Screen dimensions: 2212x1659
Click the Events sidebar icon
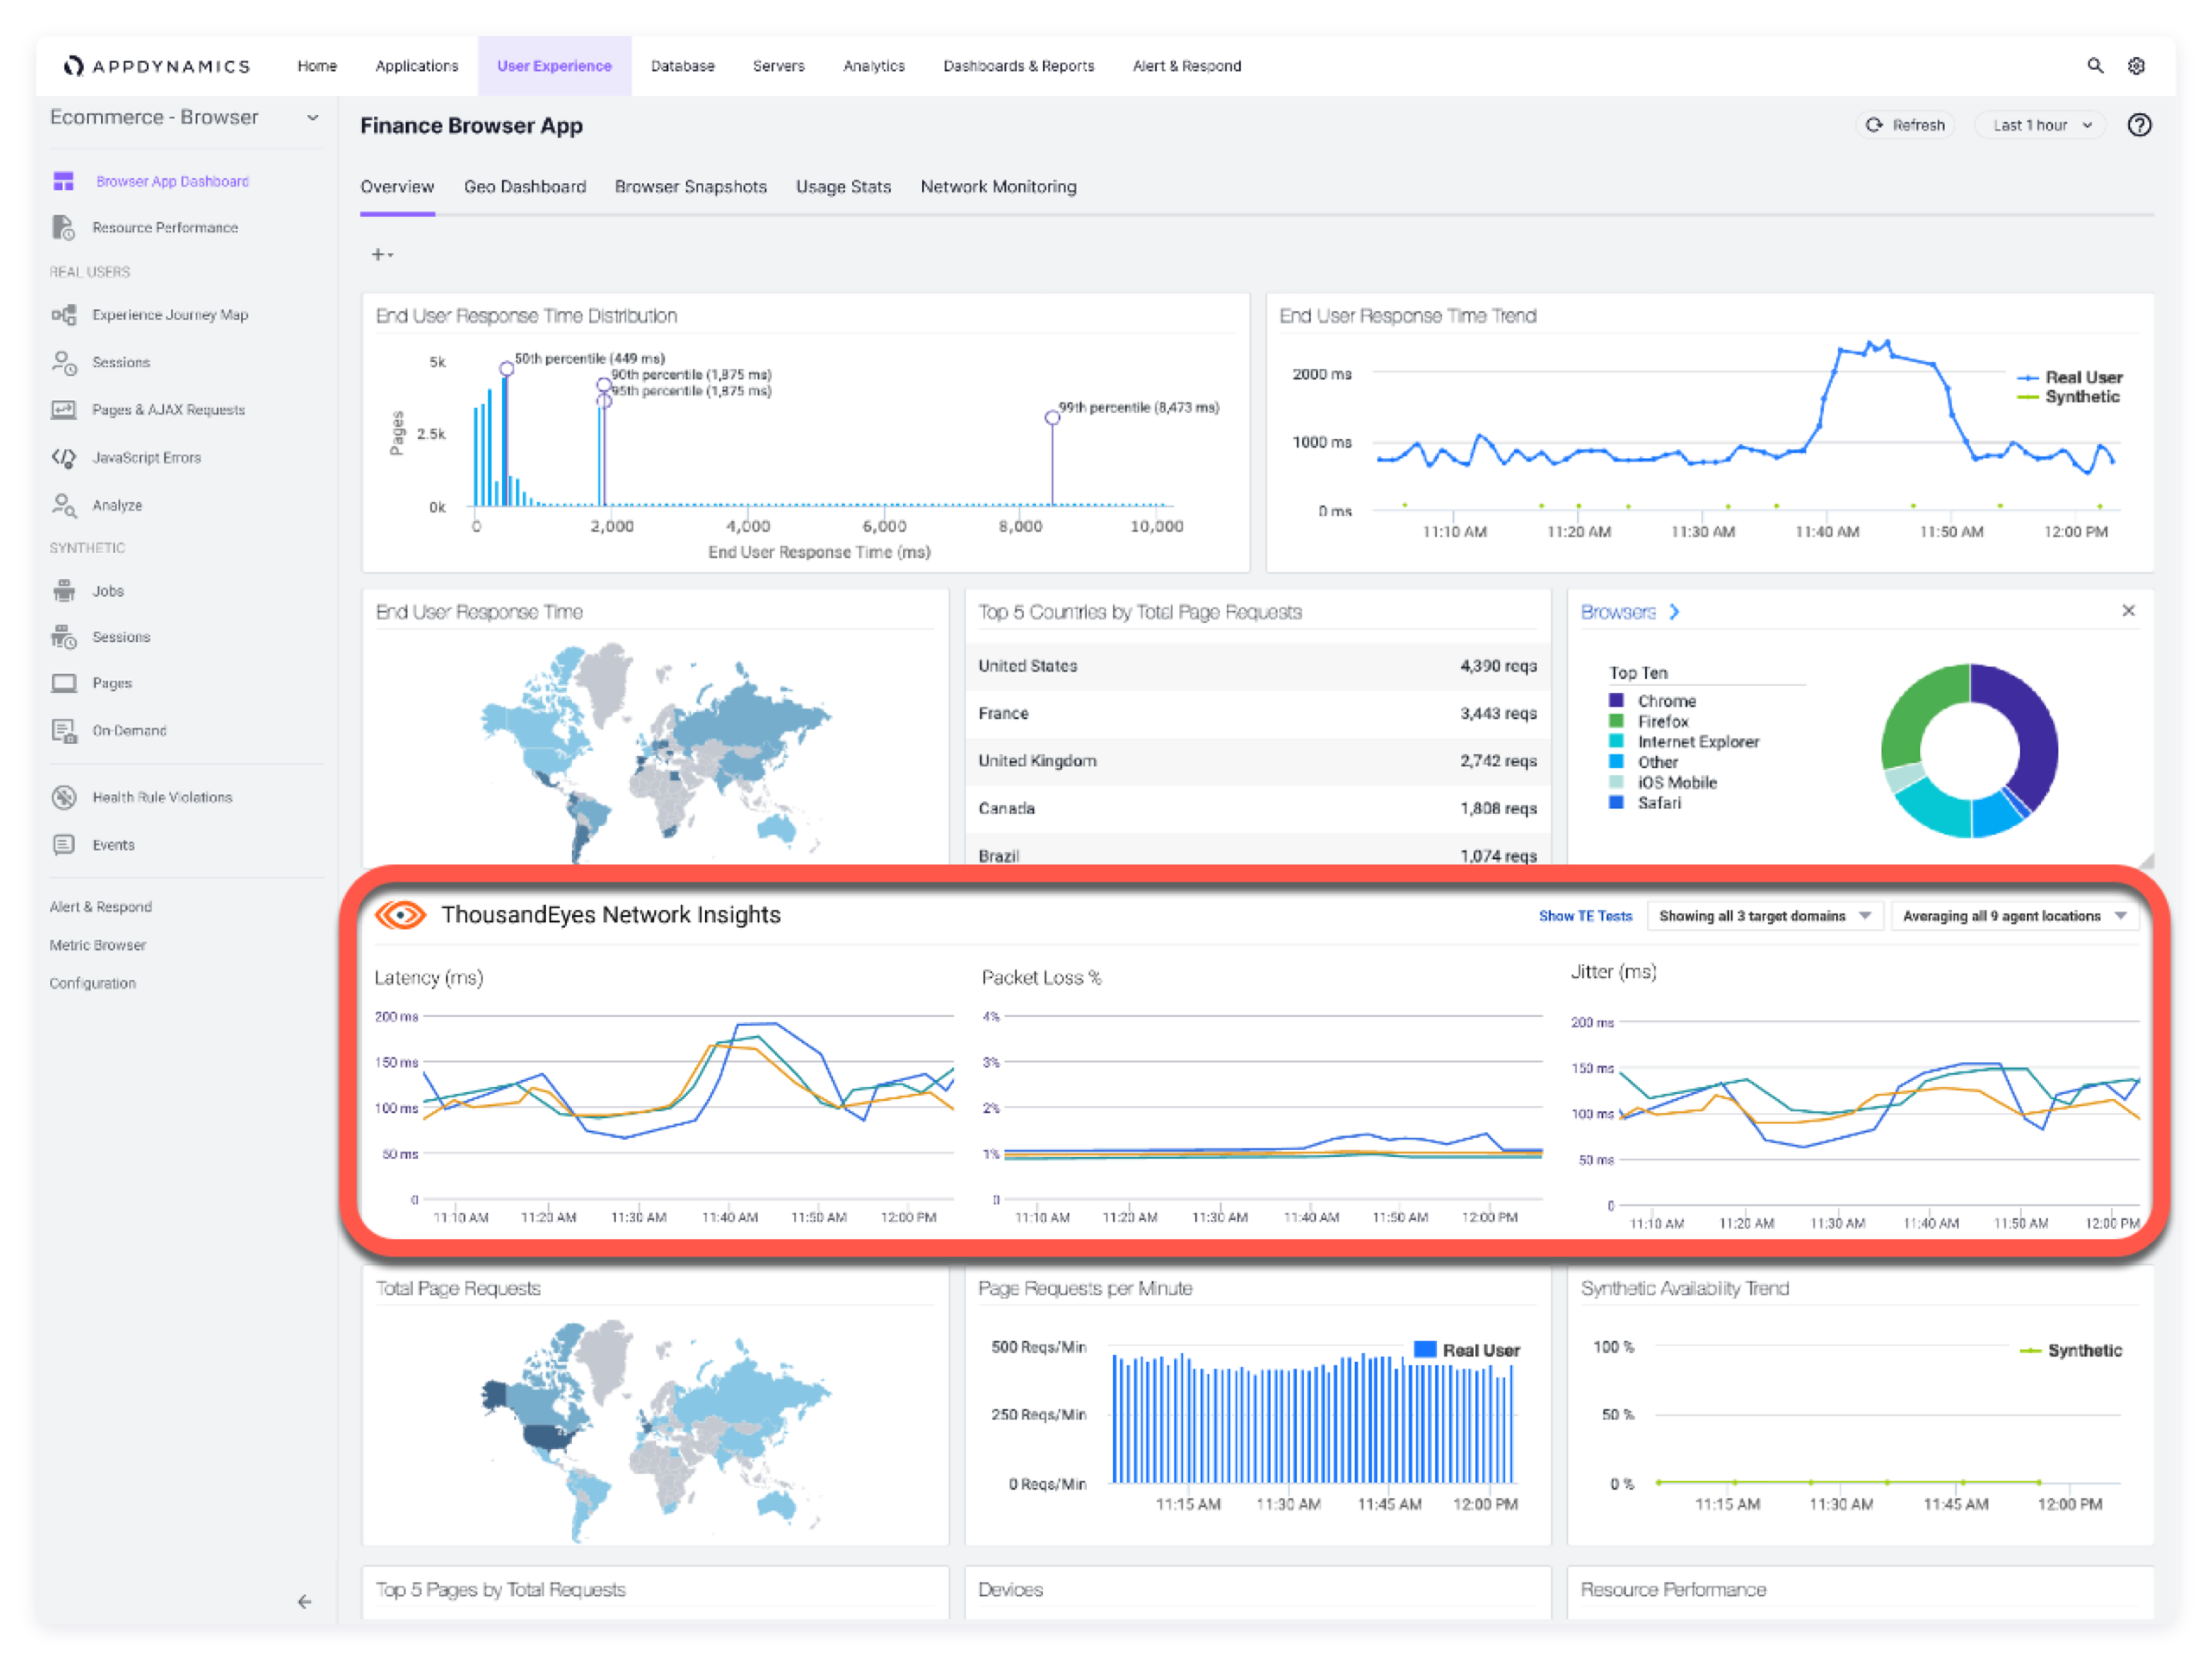(64, 845)
